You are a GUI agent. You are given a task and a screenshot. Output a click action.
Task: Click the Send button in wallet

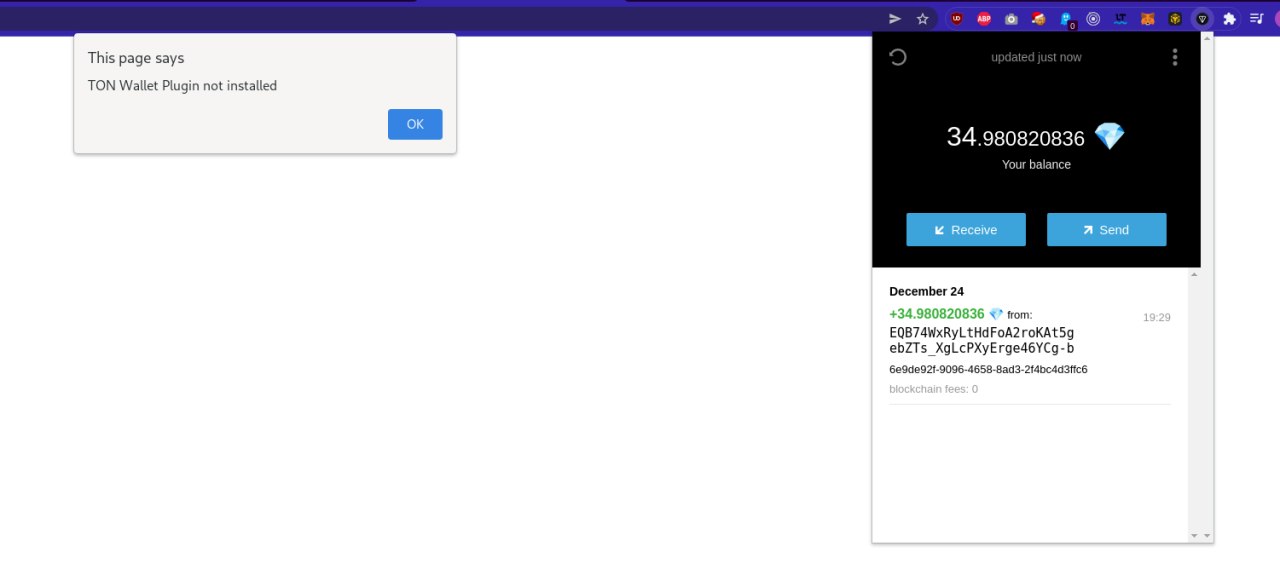1106,229
